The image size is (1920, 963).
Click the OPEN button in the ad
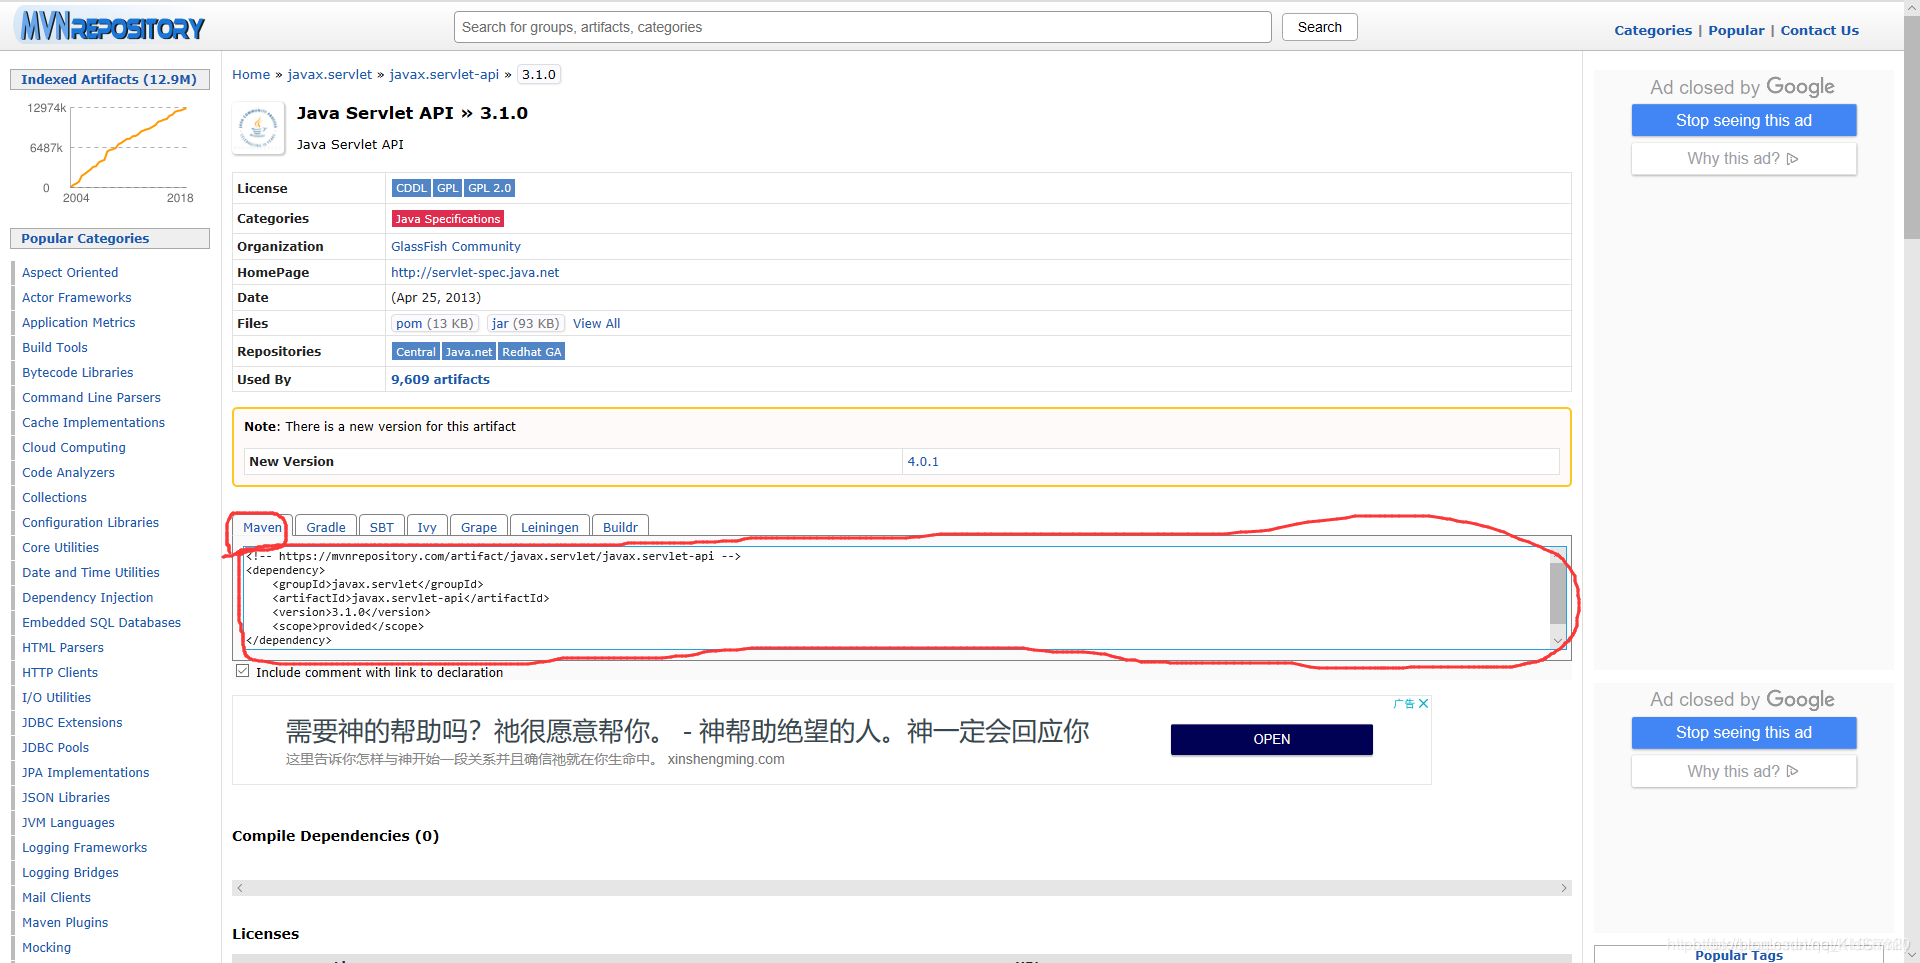point(1272,739)
